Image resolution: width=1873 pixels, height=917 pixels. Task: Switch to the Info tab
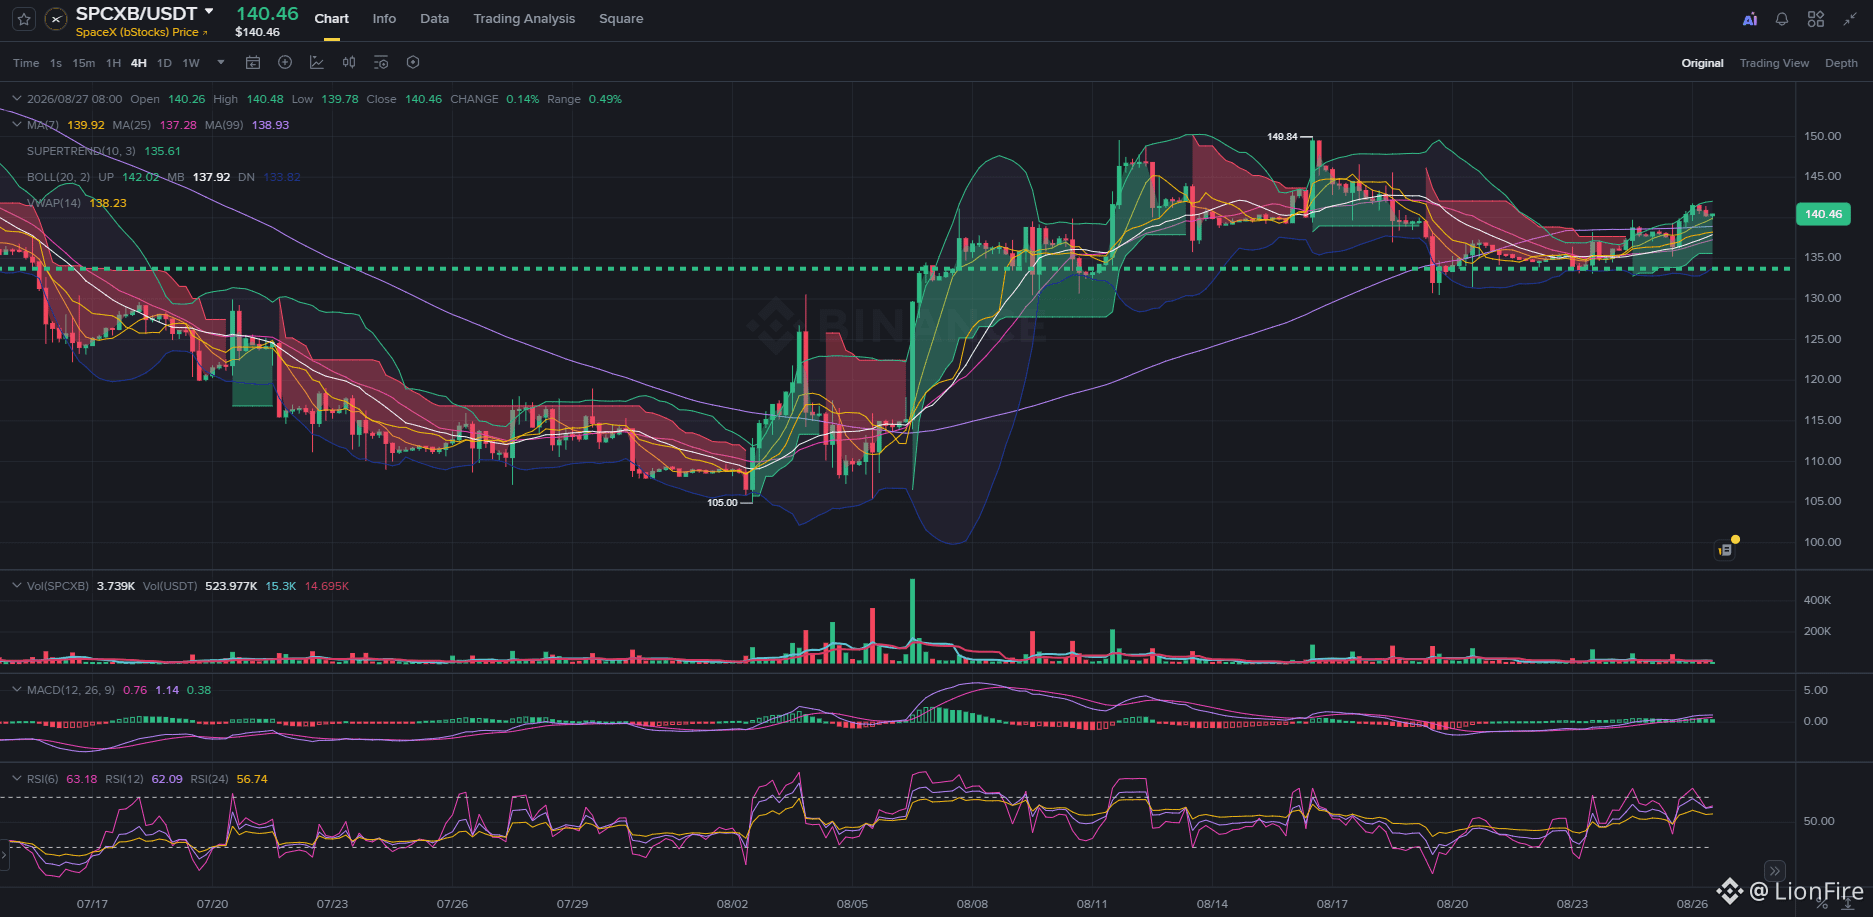(384, 19)
